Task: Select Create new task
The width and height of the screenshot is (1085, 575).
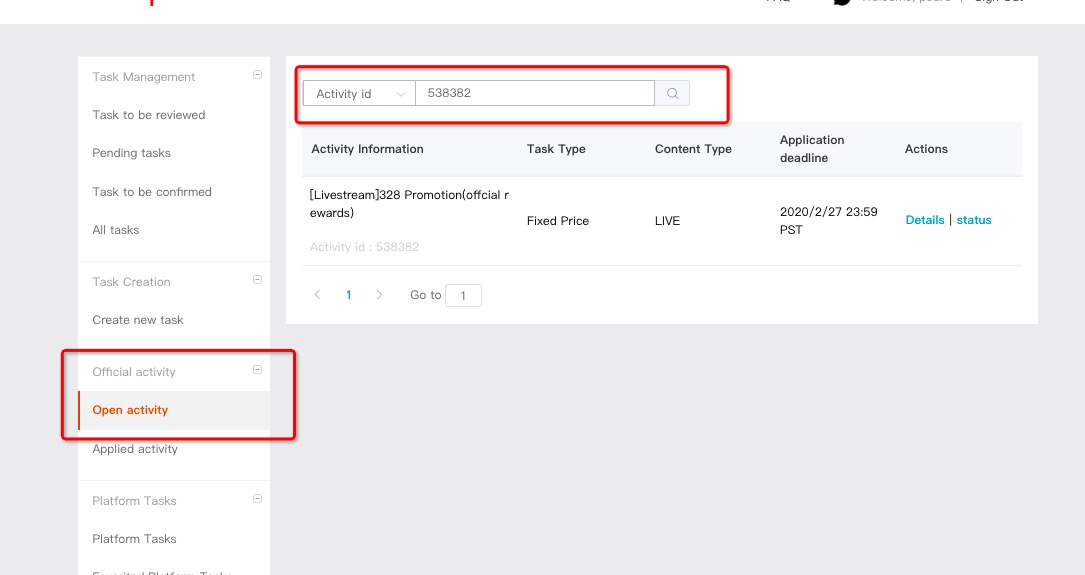Action: (138, 320)
